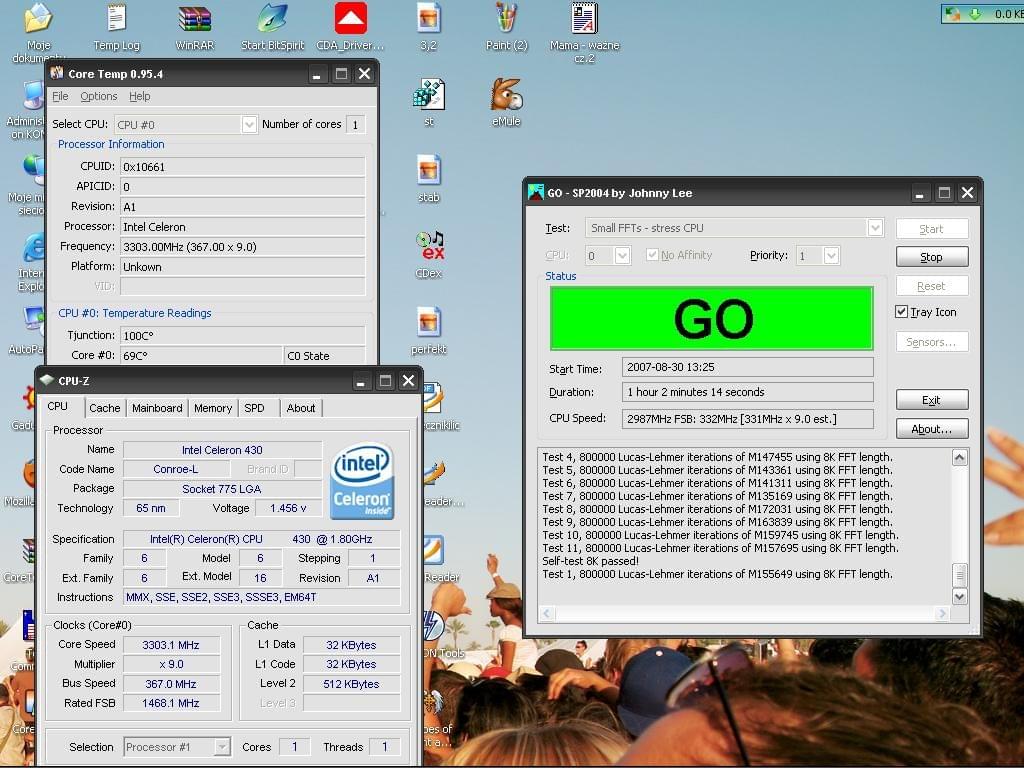
Task: Click the Intel Celeron logo in CPU-Z
Action: coord(362,481)
